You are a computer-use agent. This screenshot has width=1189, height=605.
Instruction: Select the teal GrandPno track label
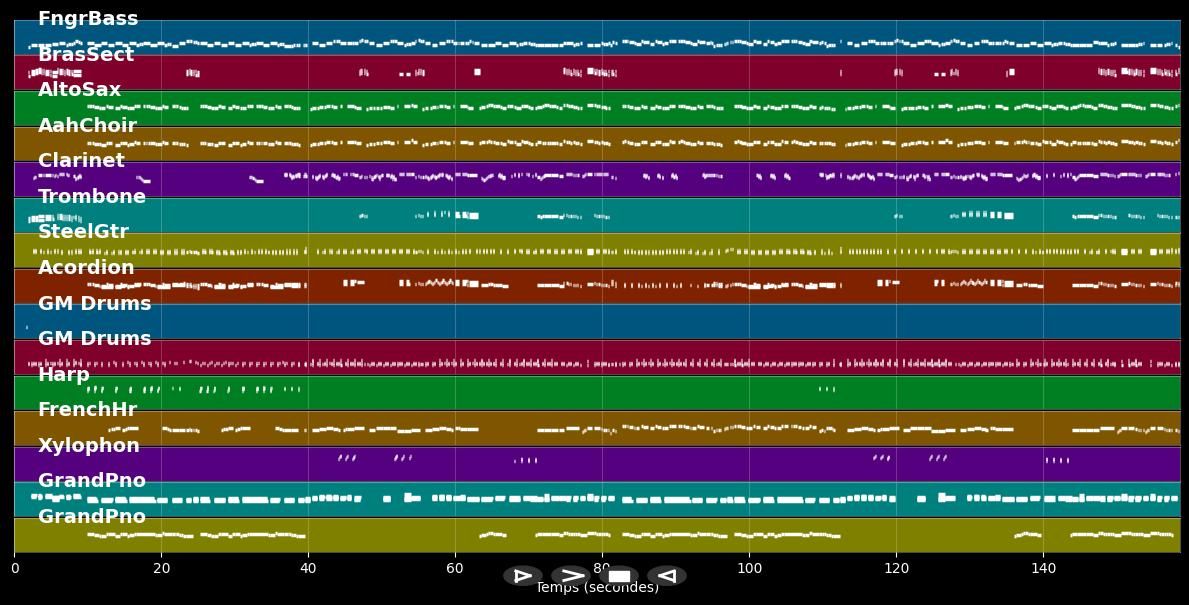92,481
